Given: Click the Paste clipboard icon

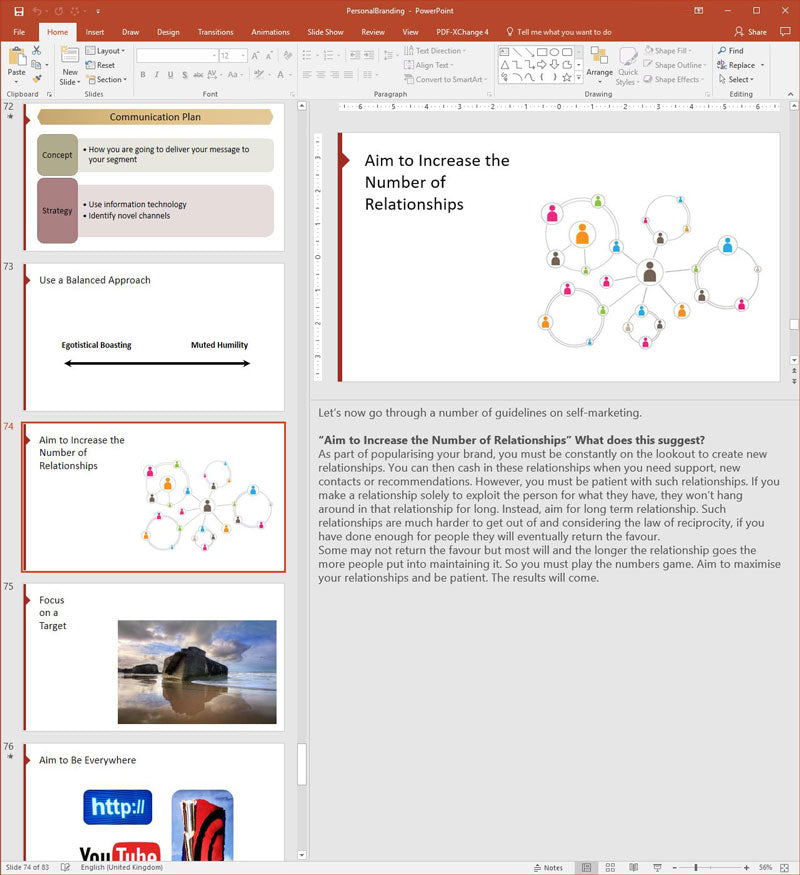Looking at the screenshot, I should (x=16, y=57).
